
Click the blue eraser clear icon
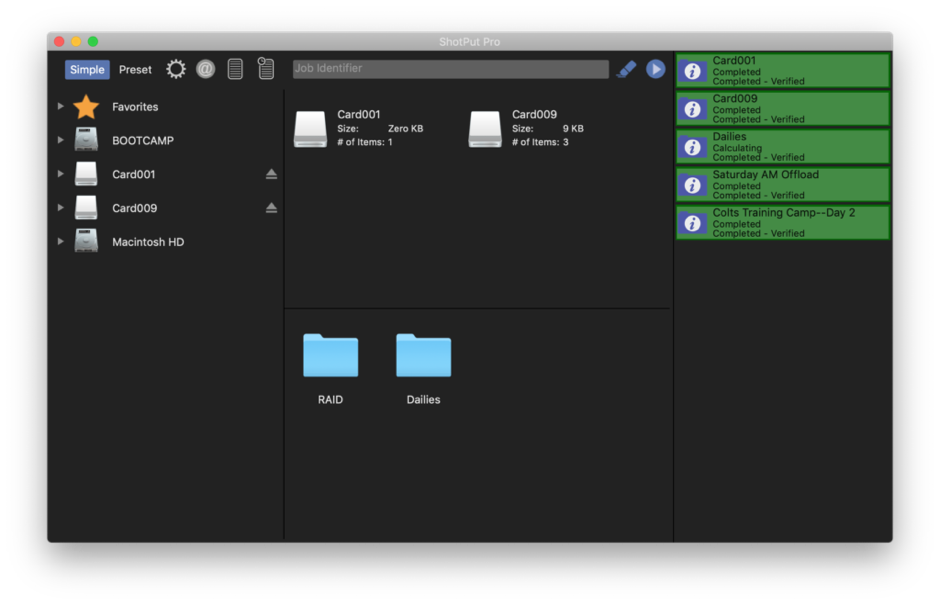click(626, 69)
